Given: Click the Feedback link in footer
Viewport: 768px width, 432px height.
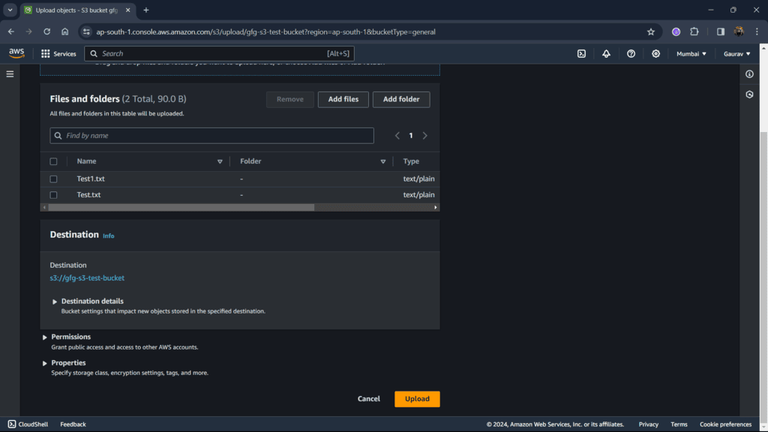Looking at the screenshot, I should point(73,424).
